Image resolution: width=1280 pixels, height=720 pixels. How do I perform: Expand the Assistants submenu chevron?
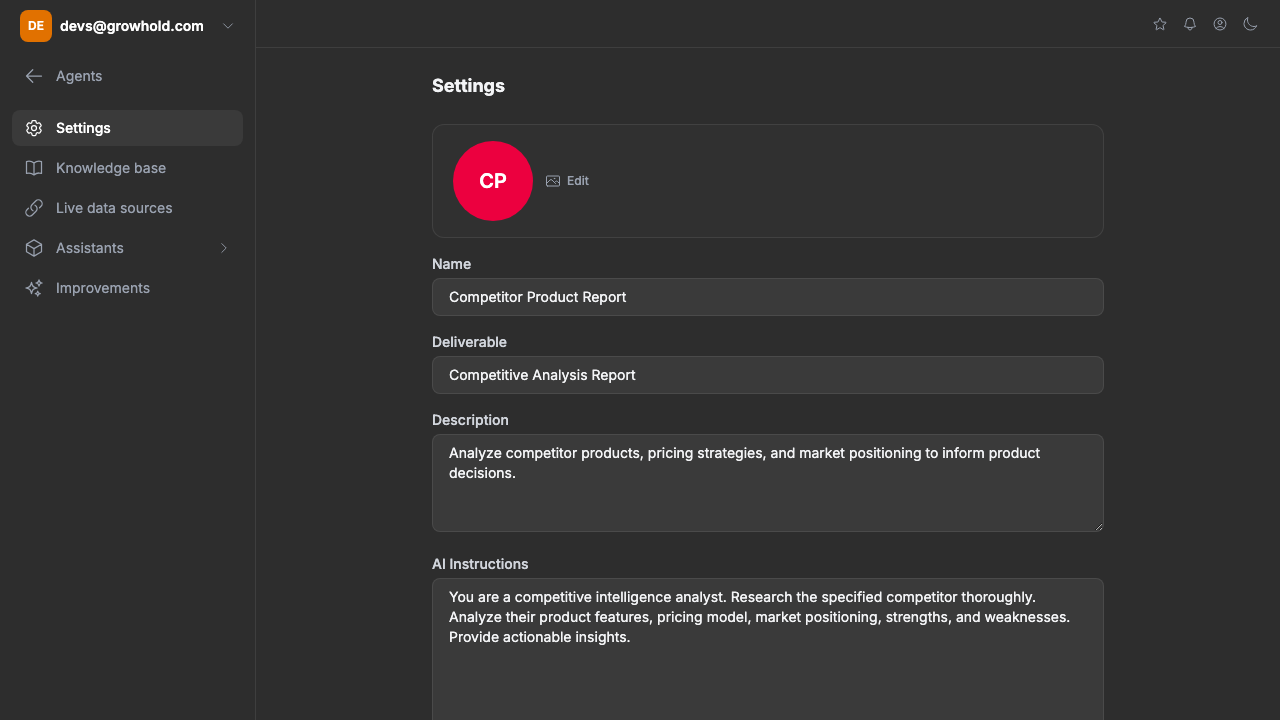tap(224, 248)
